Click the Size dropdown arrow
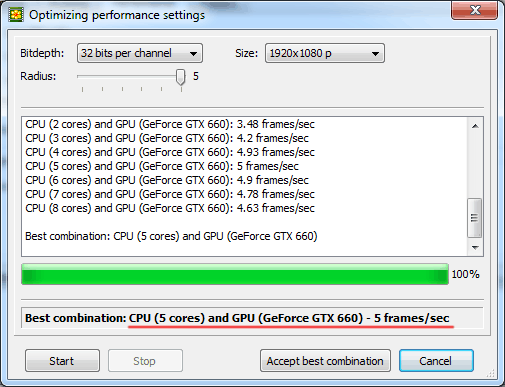The height and width of the screenshot is (387, 505). [x=375, y=54]
